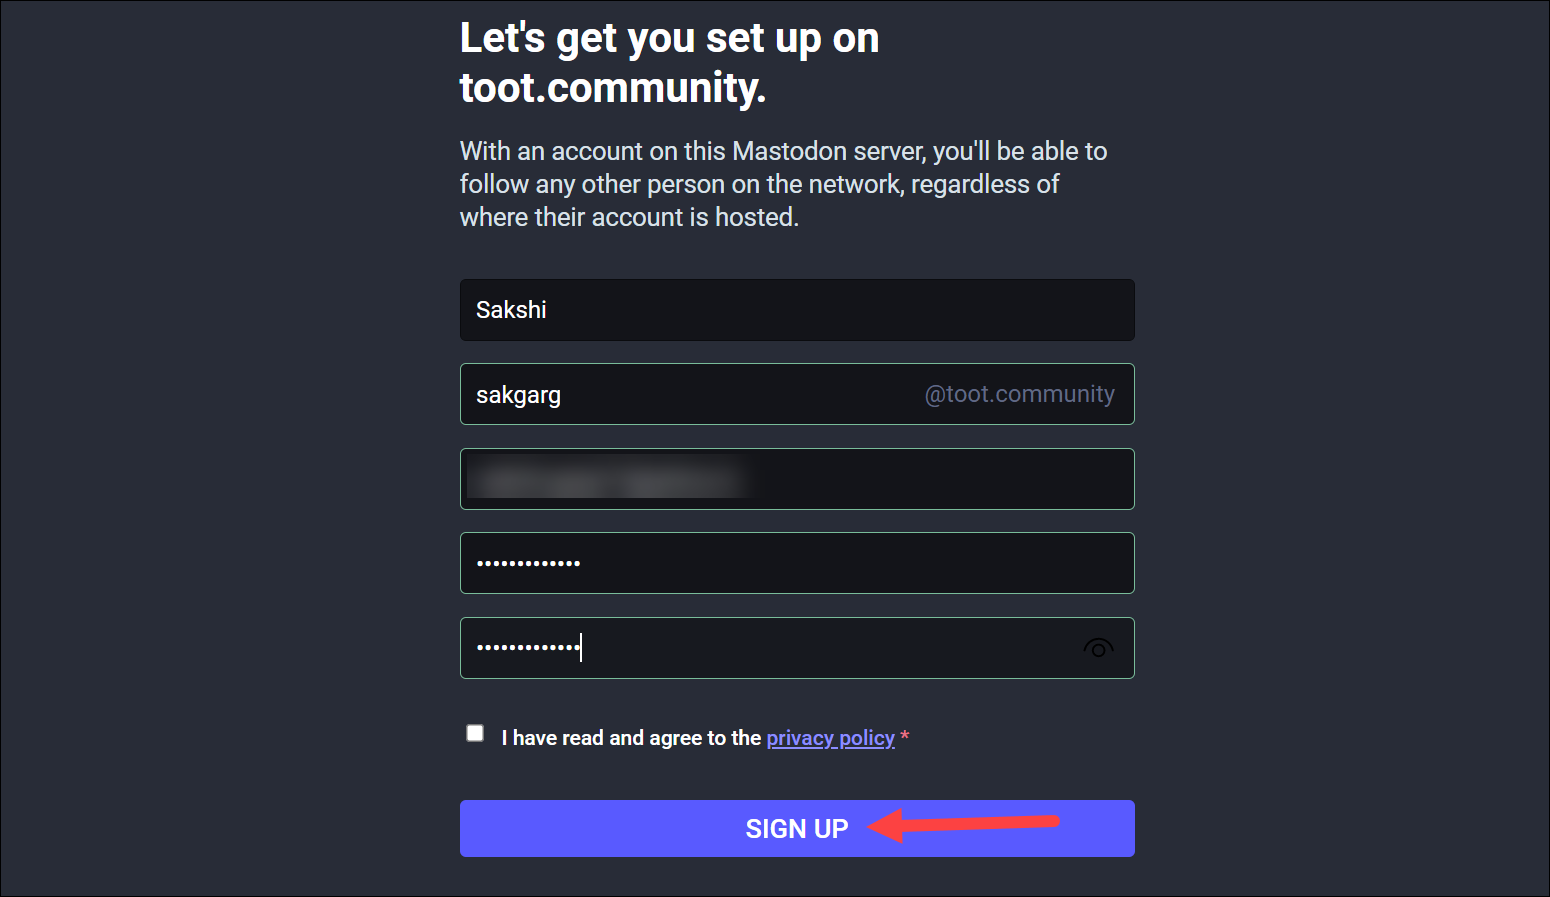Click toot.community in the heading
Screen dimensions: 1550x897
(x=613, y=88)
